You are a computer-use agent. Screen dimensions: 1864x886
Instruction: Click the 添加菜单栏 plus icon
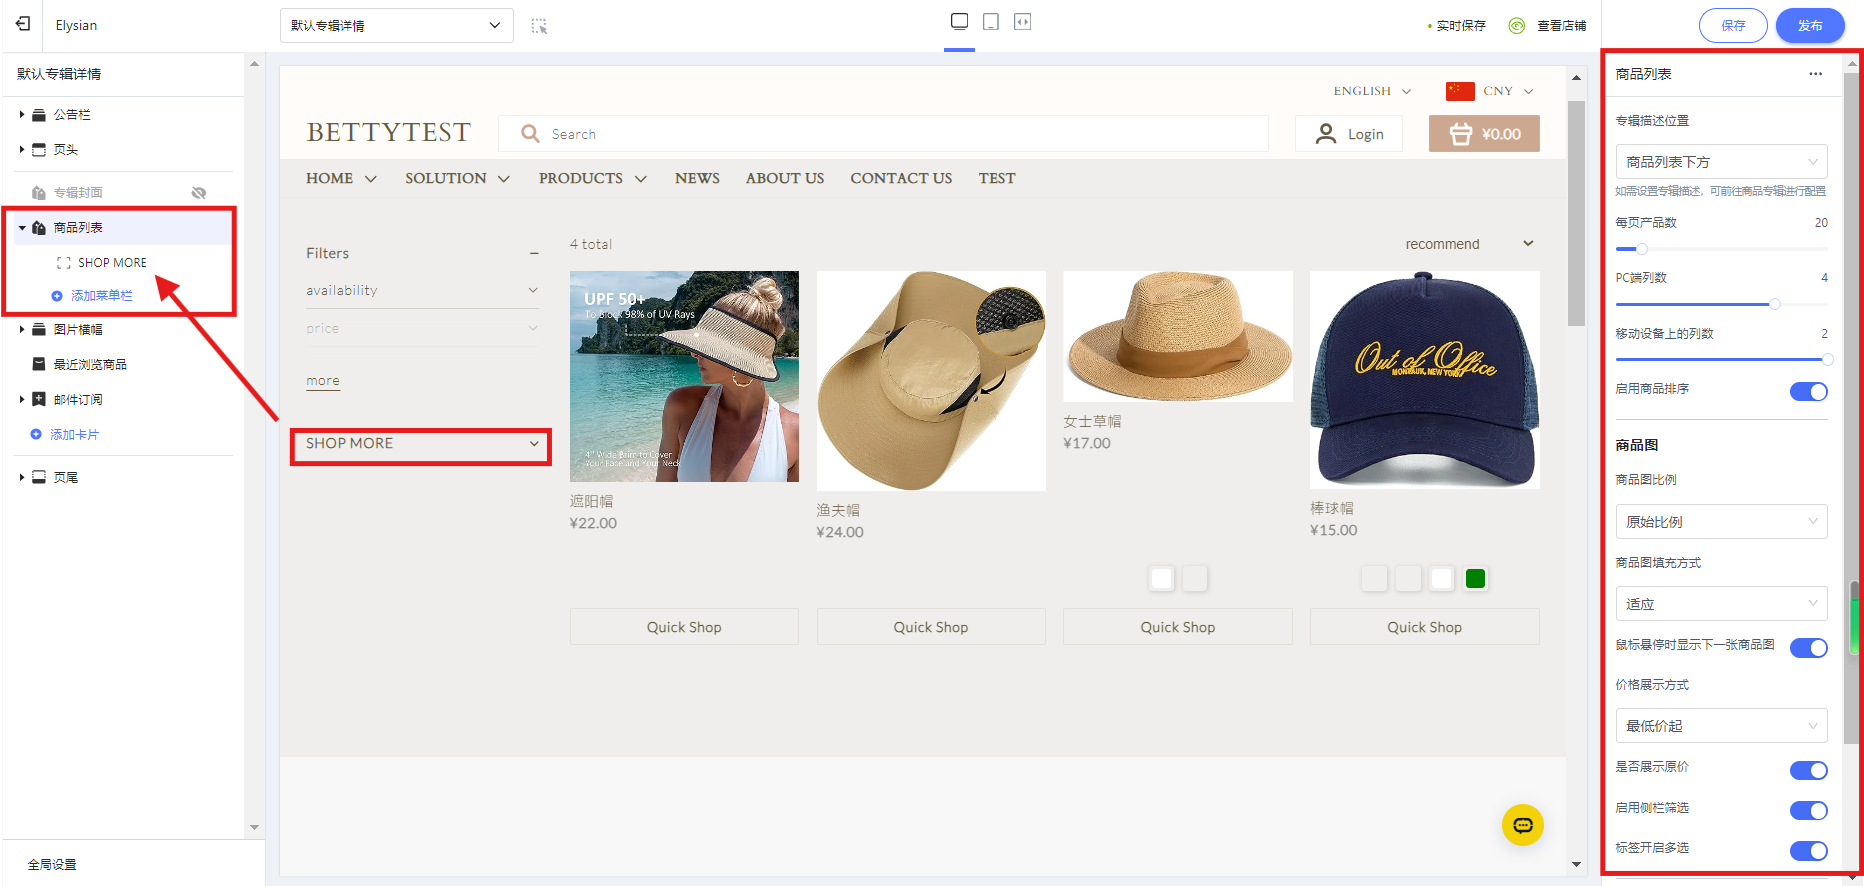(x=57, y=296)
